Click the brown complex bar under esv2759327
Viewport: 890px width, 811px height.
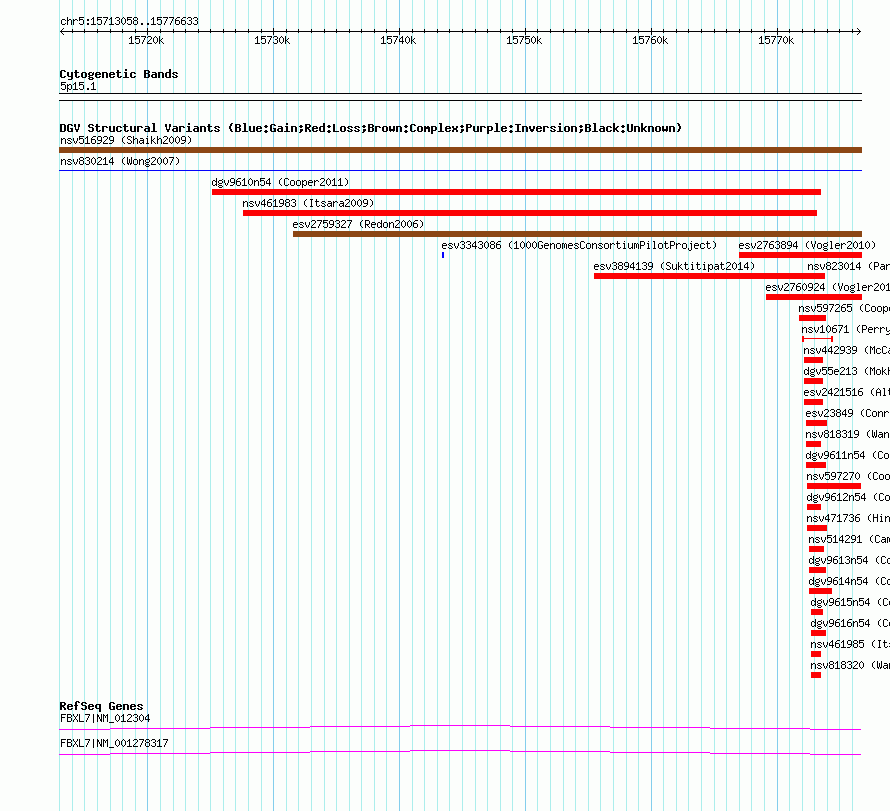coord(577,234)
